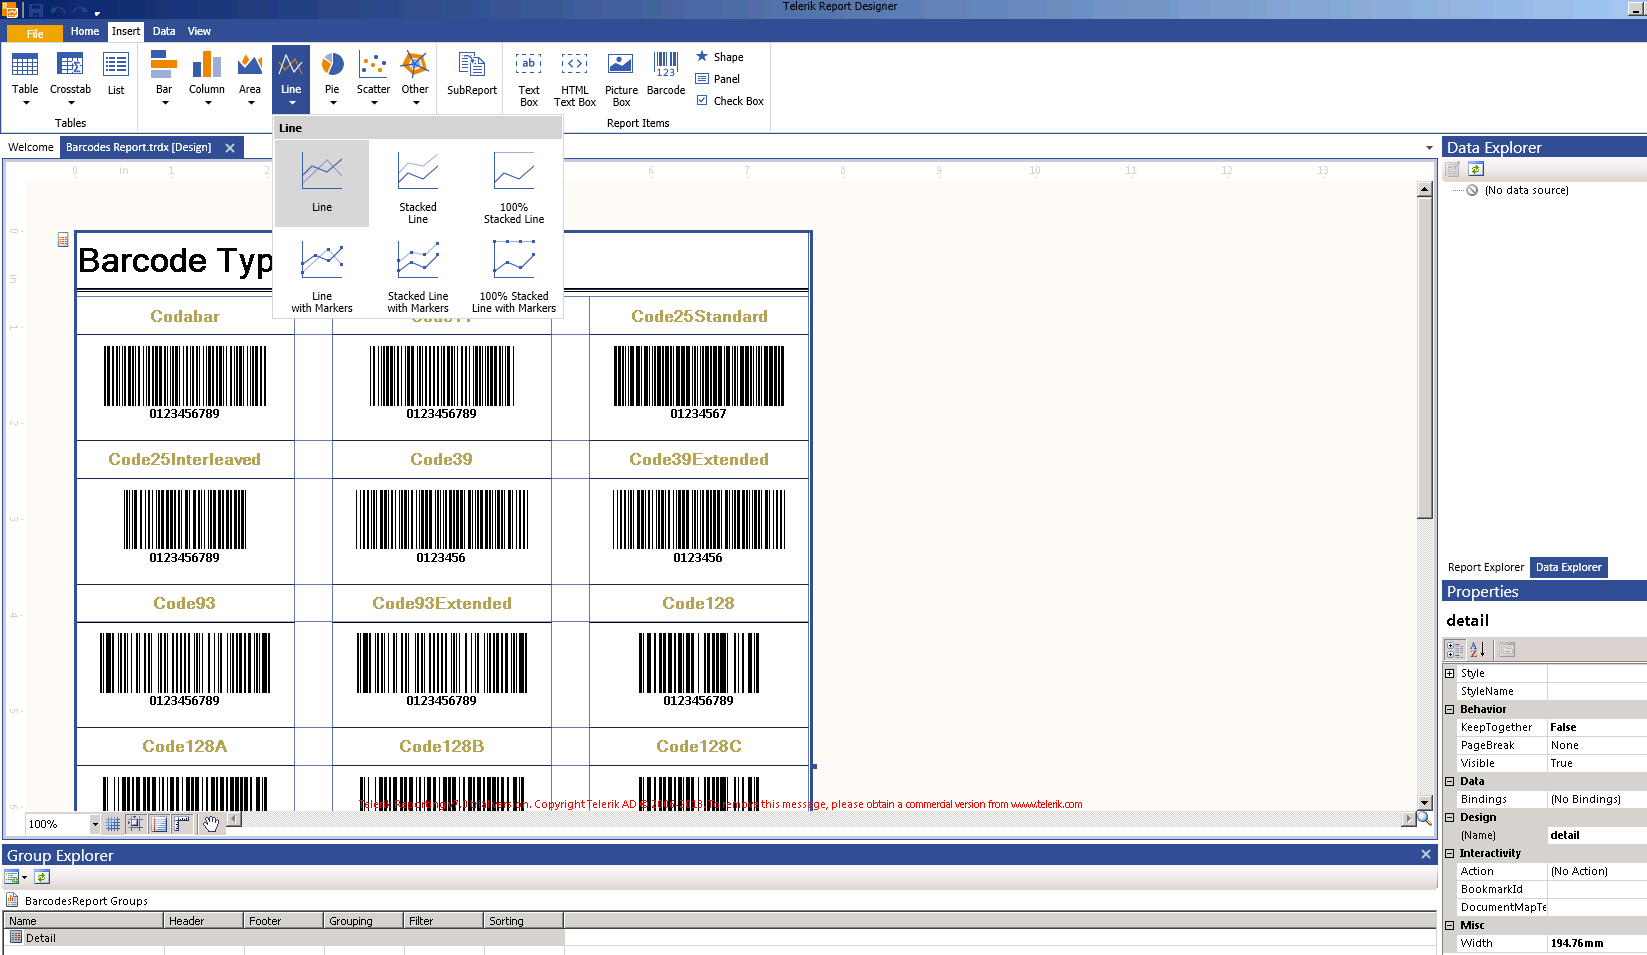Open the zoom level combo box
Image resolution: width=1647 pixels, height=955 pixels.
95,824
